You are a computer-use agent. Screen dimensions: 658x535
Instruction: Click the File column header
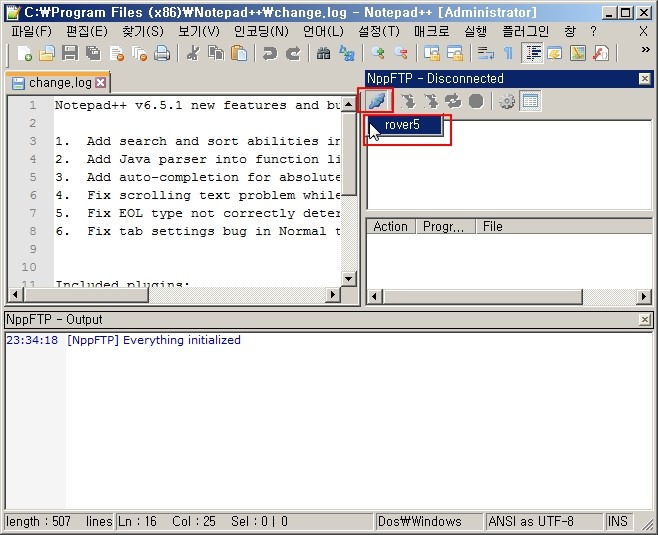tap(564, 226)
